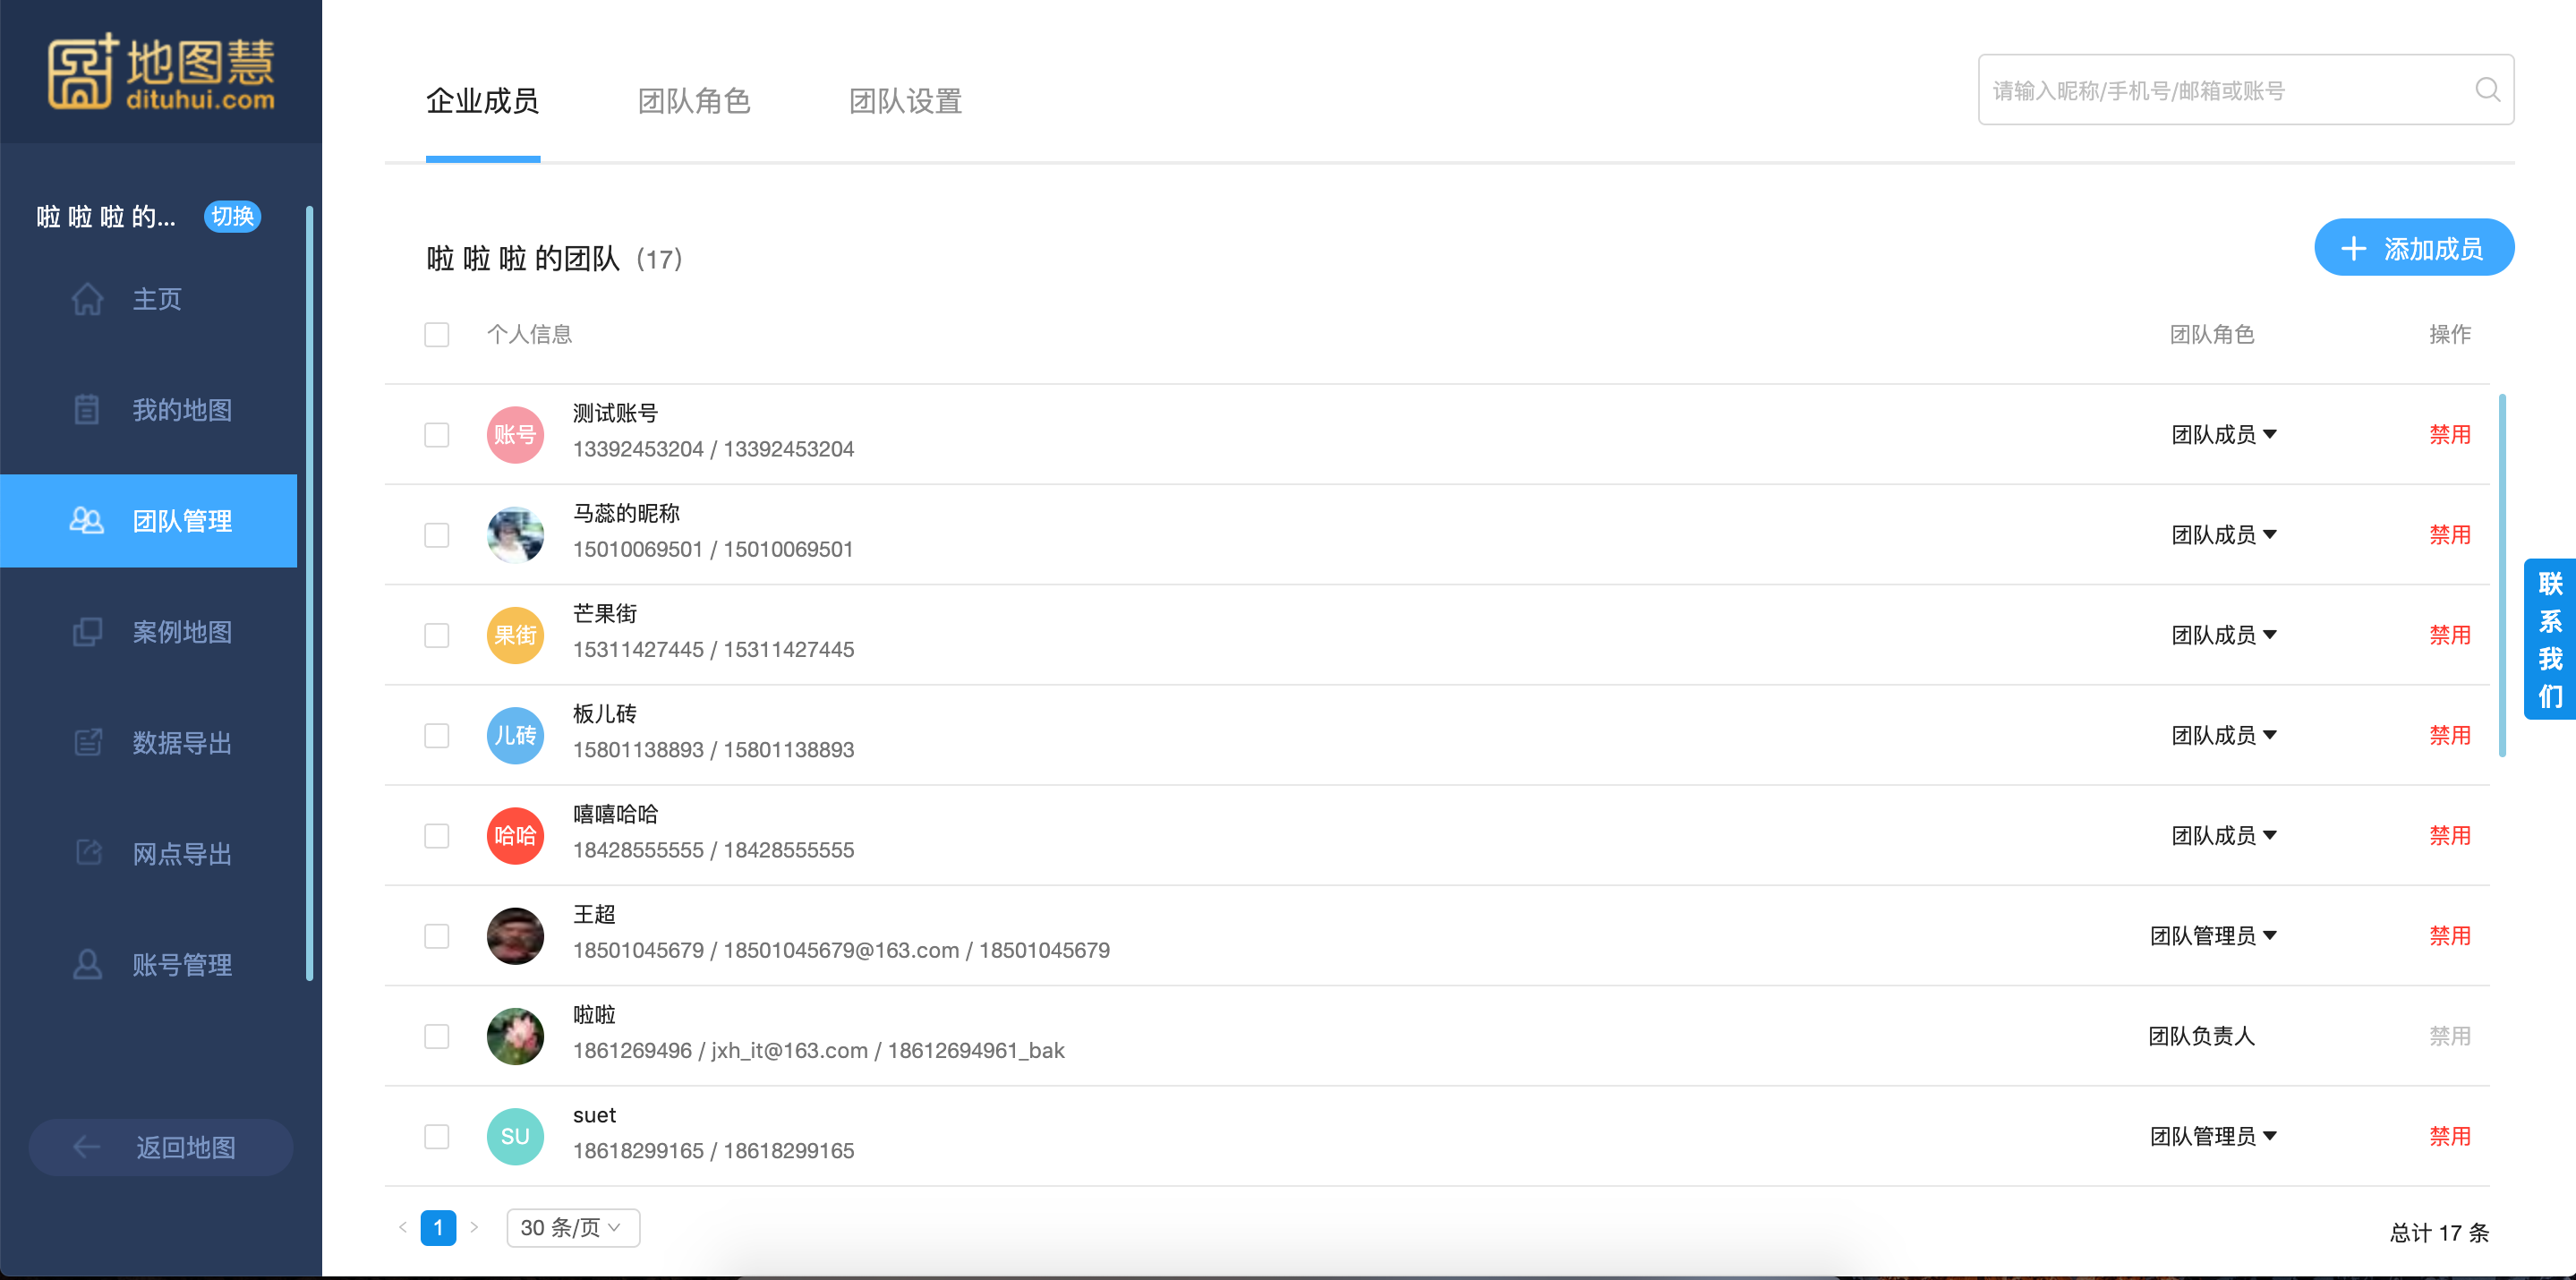Tick the select-all header checkbox
2576x1280 pixels.
point(436,334)
